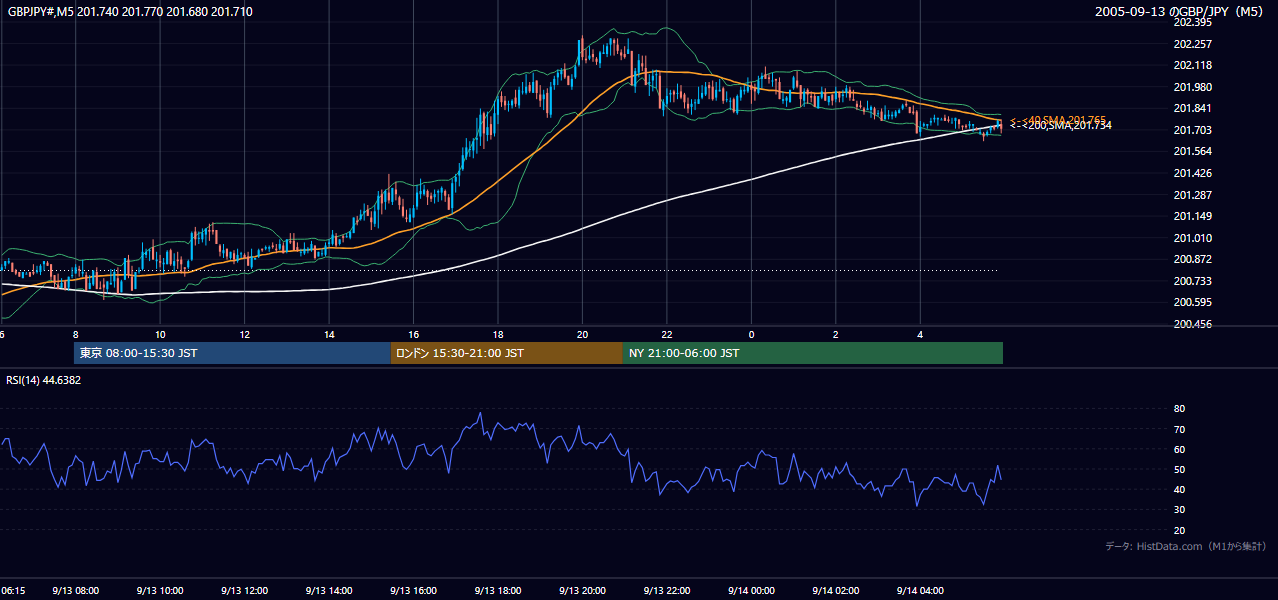
Task: Click the Tokyo 08:00-15:30 JST session bar
Action: (x=232, y=353)
